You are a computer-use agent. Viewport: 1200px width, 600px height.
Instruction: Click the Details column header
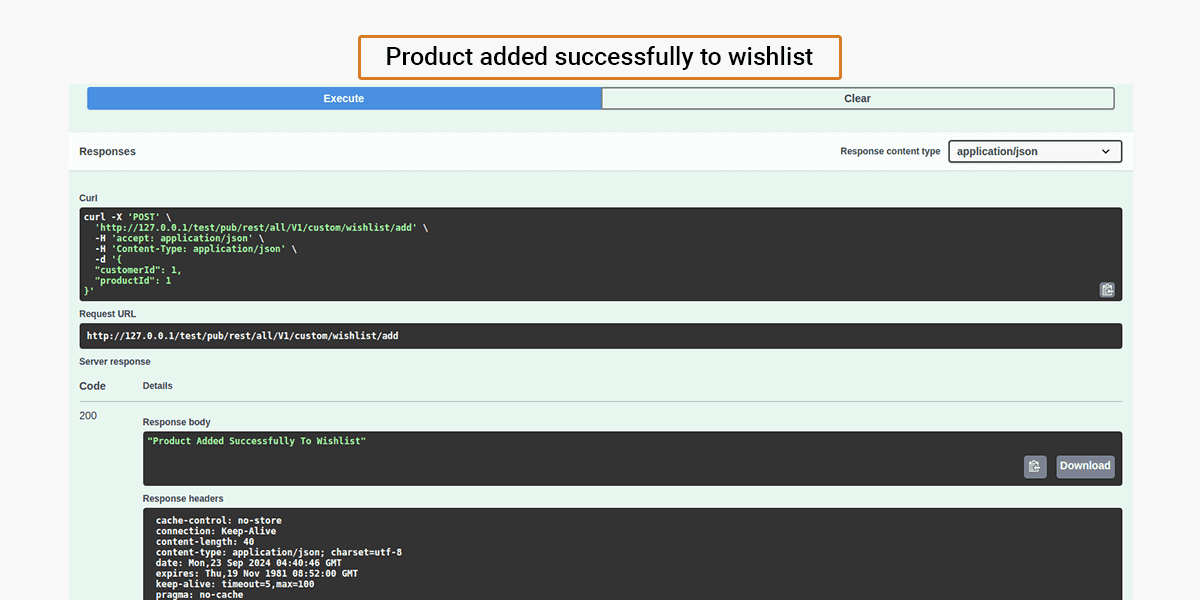(158, 386)
